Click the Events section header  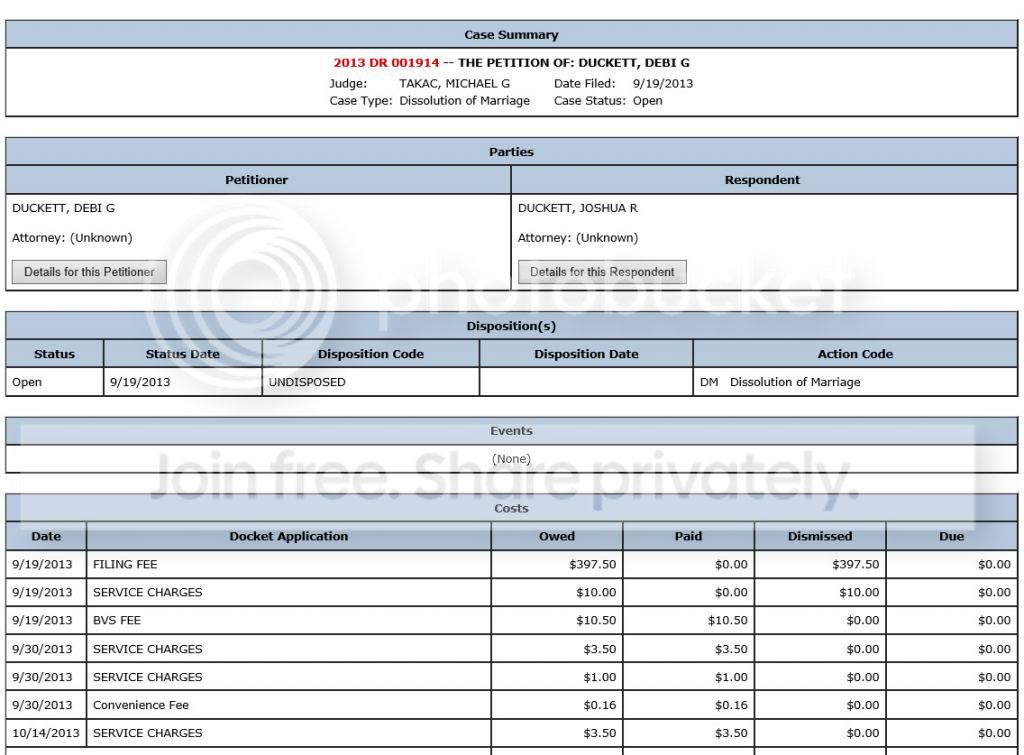click(x=511, y=431)
